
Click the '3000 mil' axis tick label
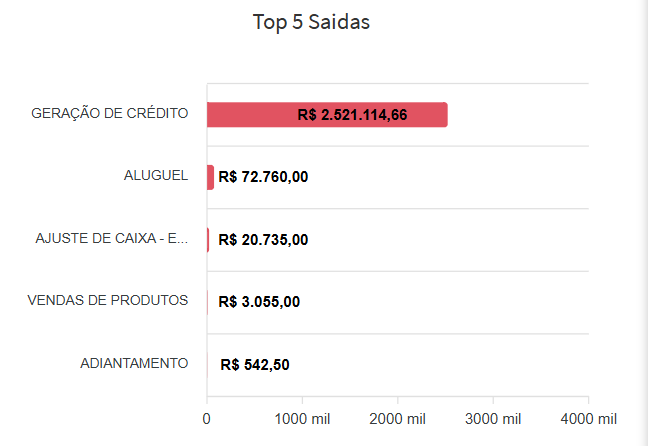493,417
